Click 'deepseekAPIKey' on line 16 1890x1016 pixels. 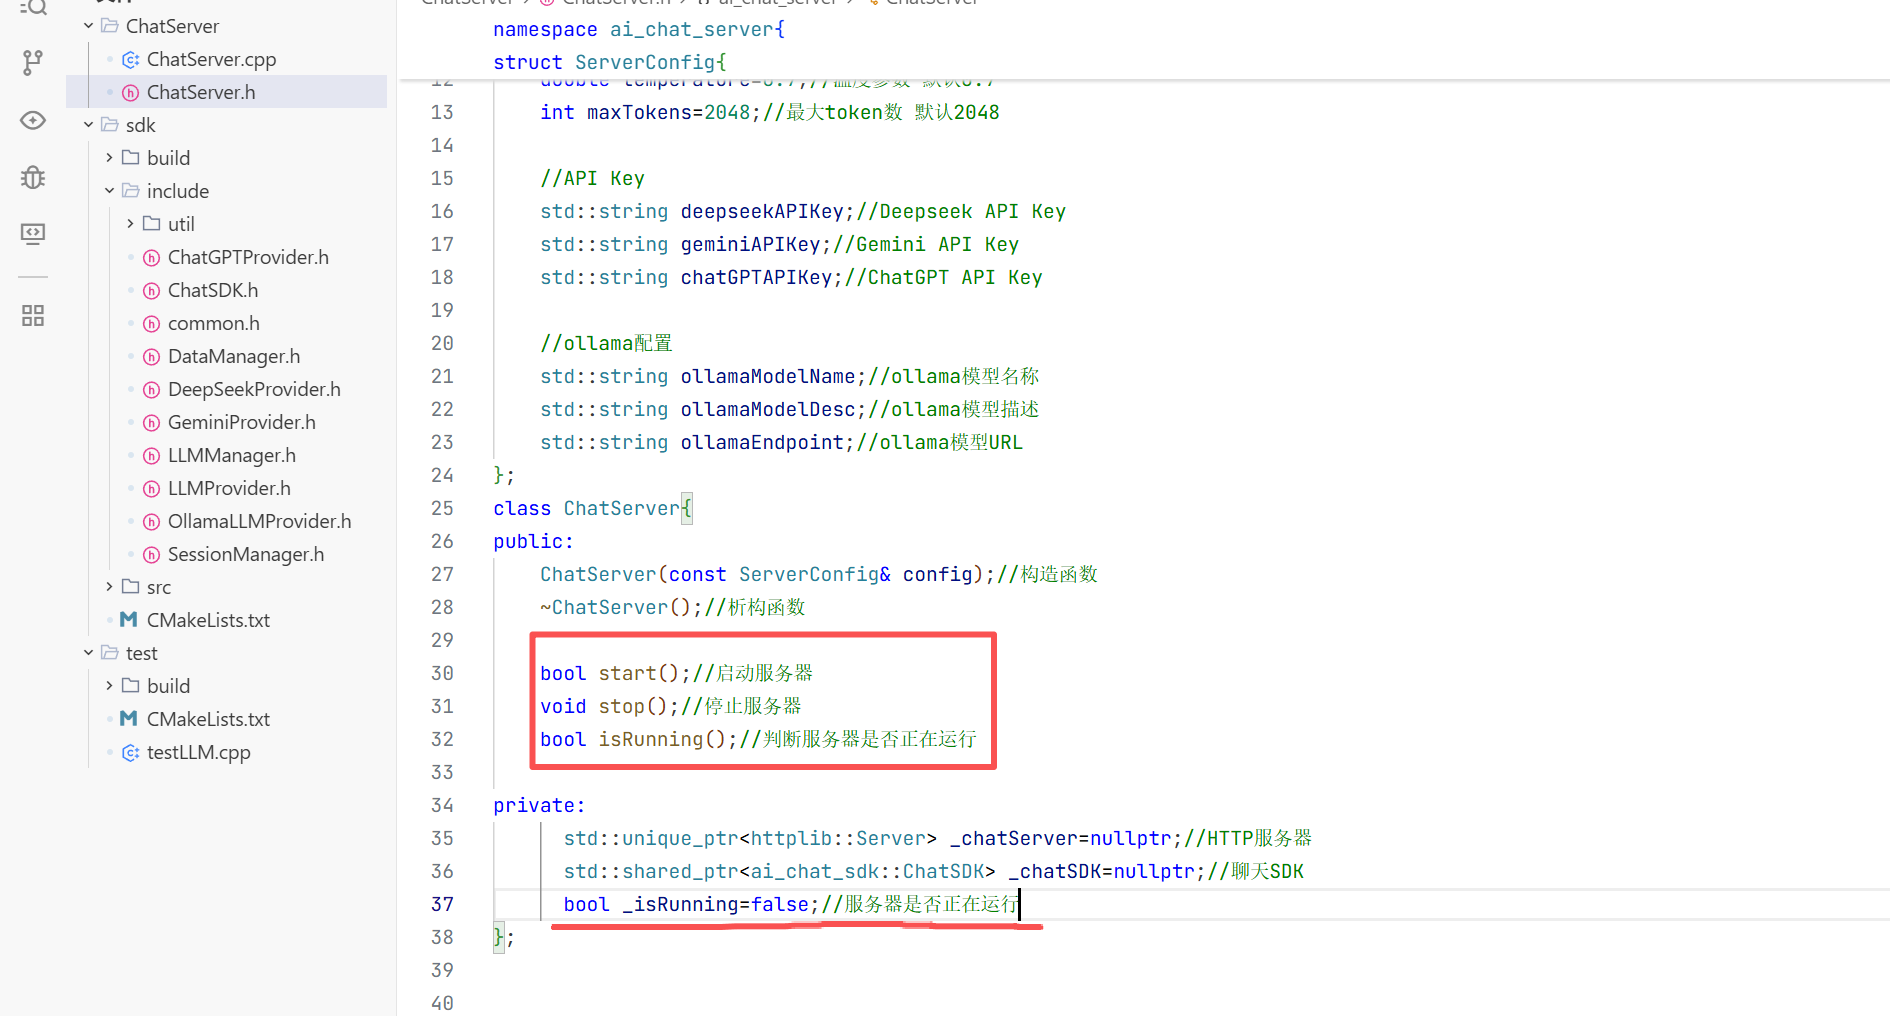click(x=762, y=211)
